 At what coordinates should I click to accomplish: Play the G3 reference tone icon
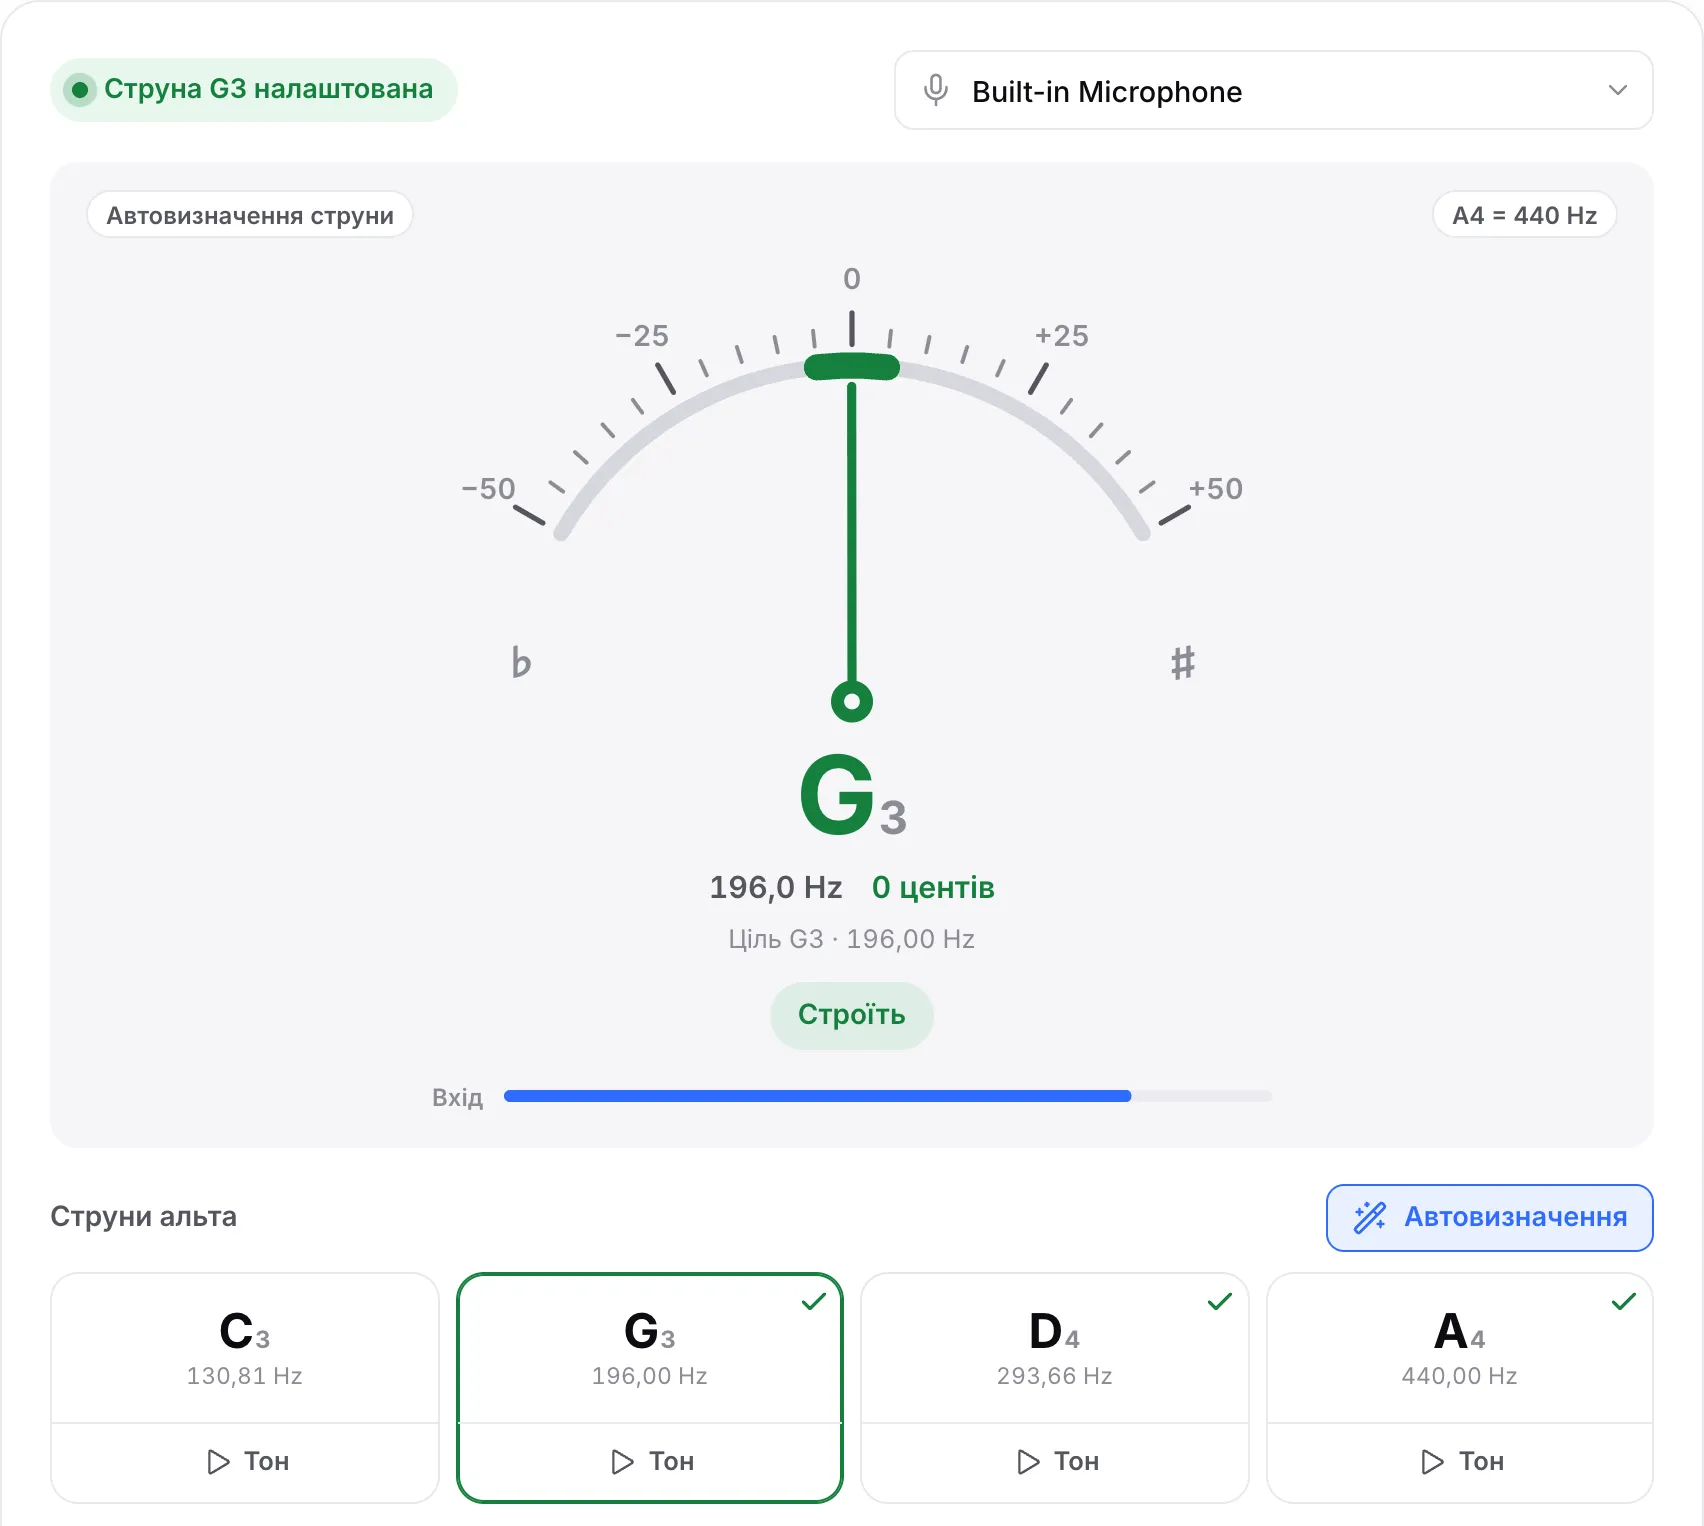[622, 1462]
